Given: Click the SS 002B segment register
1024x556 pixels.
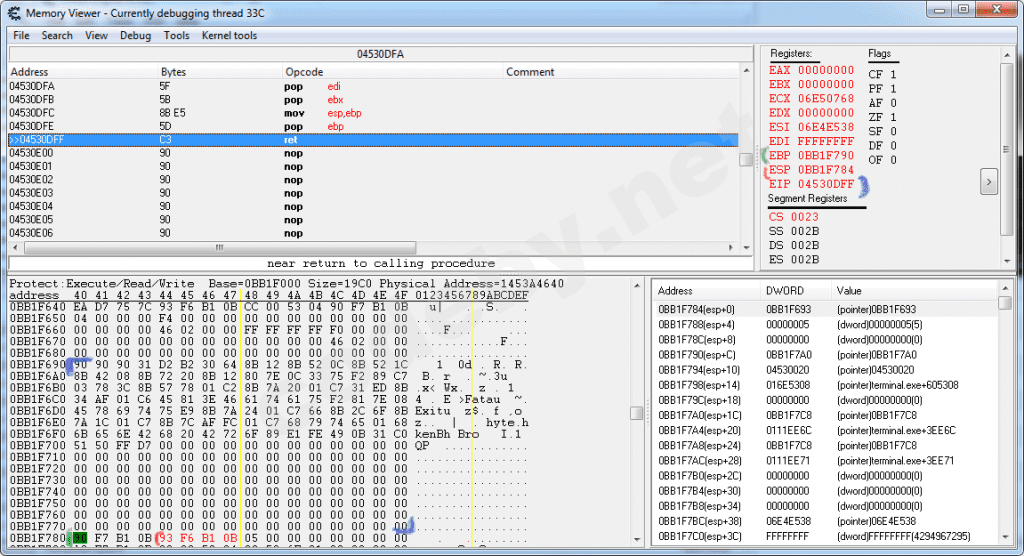Looking at the screenshot, I should (793, 231).
